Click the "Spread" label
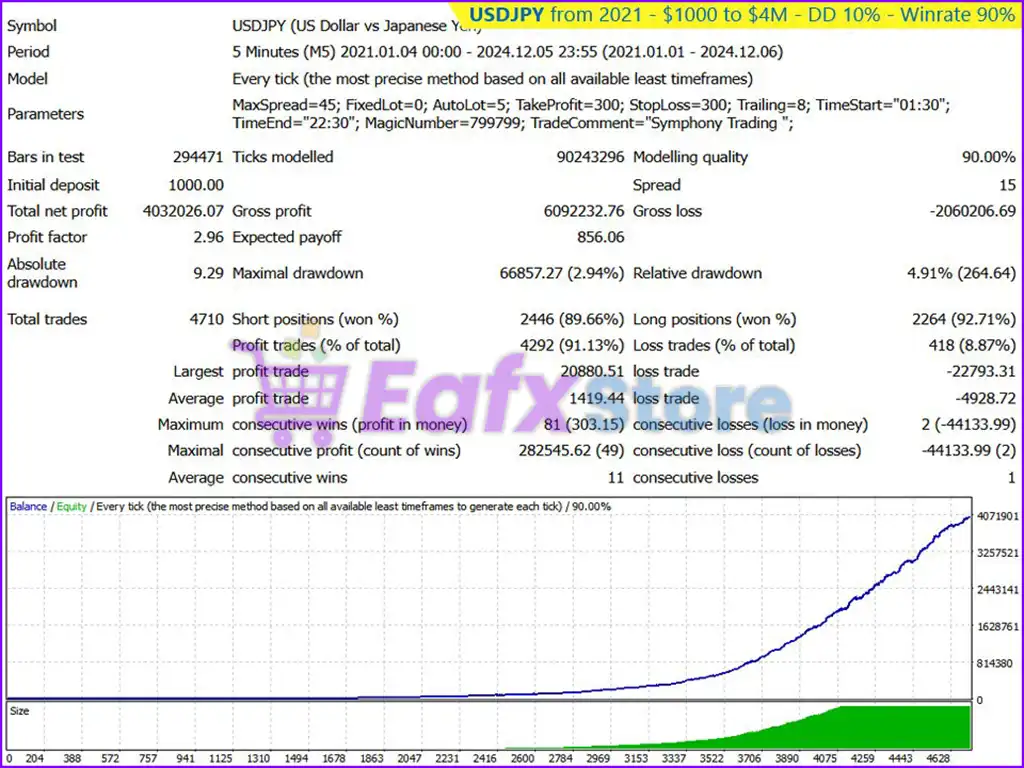 tap(656, 185)
